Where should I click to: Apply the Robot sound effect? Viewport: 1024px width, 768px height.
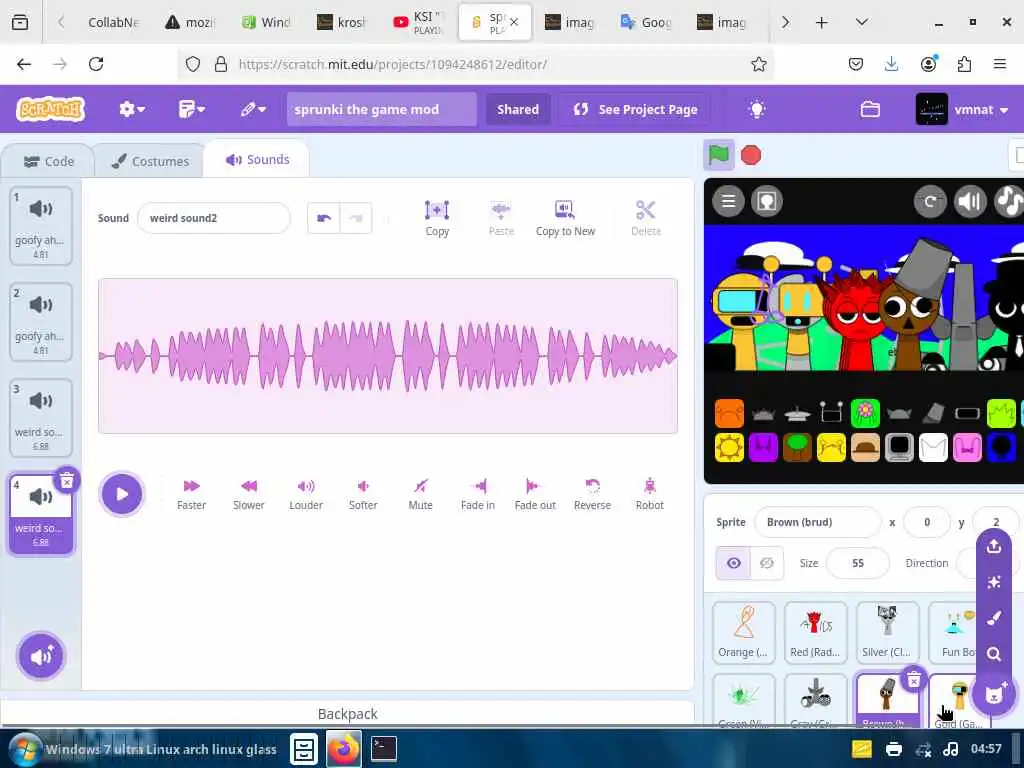pos(650,494)
